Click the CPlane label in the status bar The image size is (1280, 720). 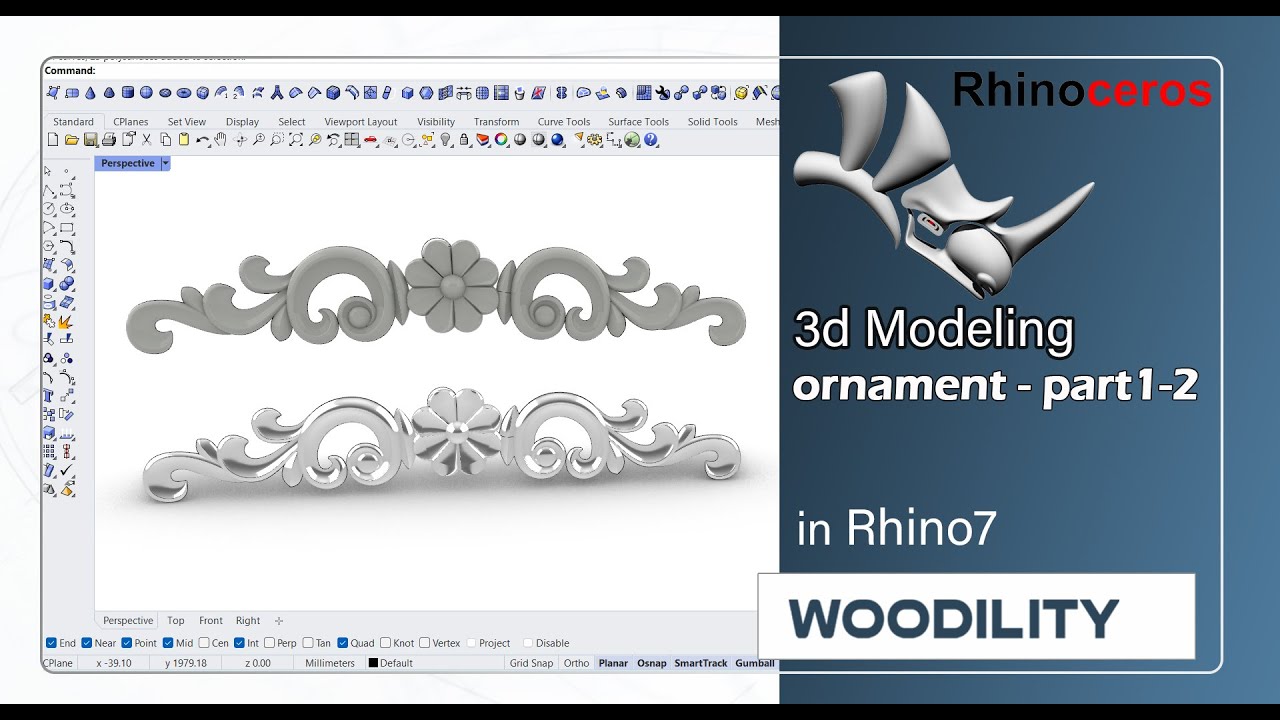click(58, 663)
